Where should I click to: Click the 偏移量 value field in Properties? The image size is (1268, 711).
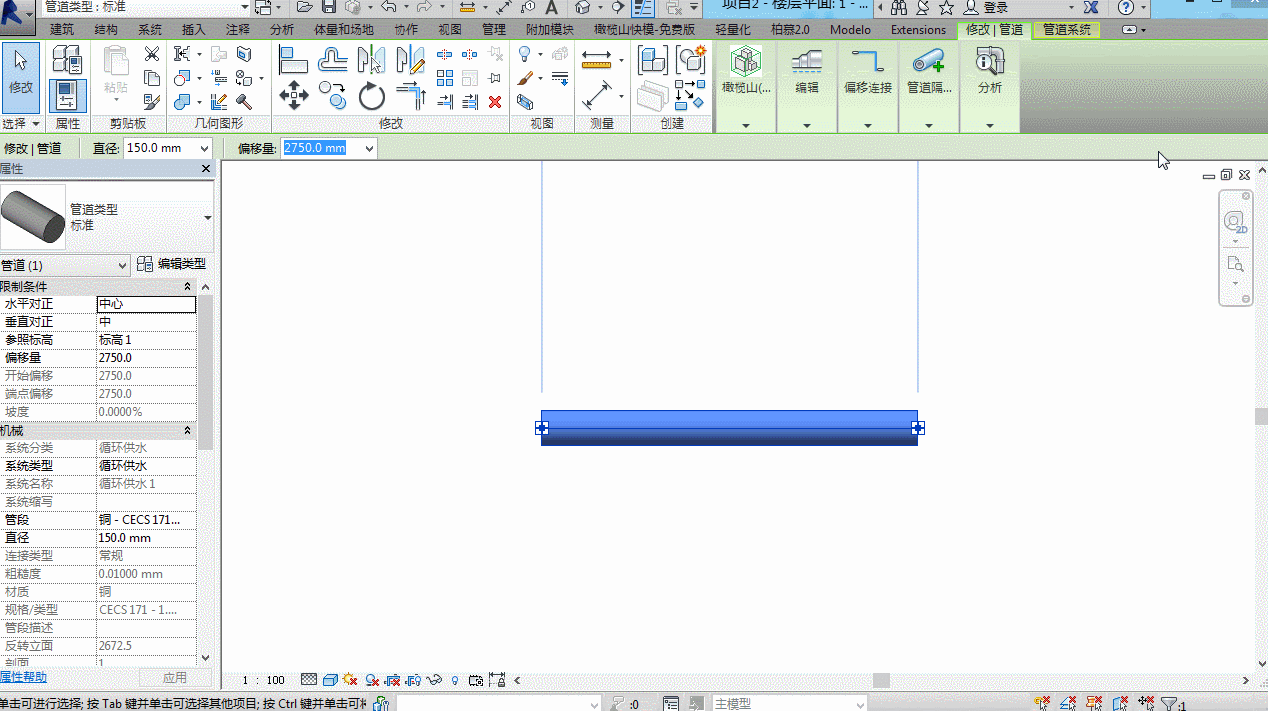pos(146,358)
